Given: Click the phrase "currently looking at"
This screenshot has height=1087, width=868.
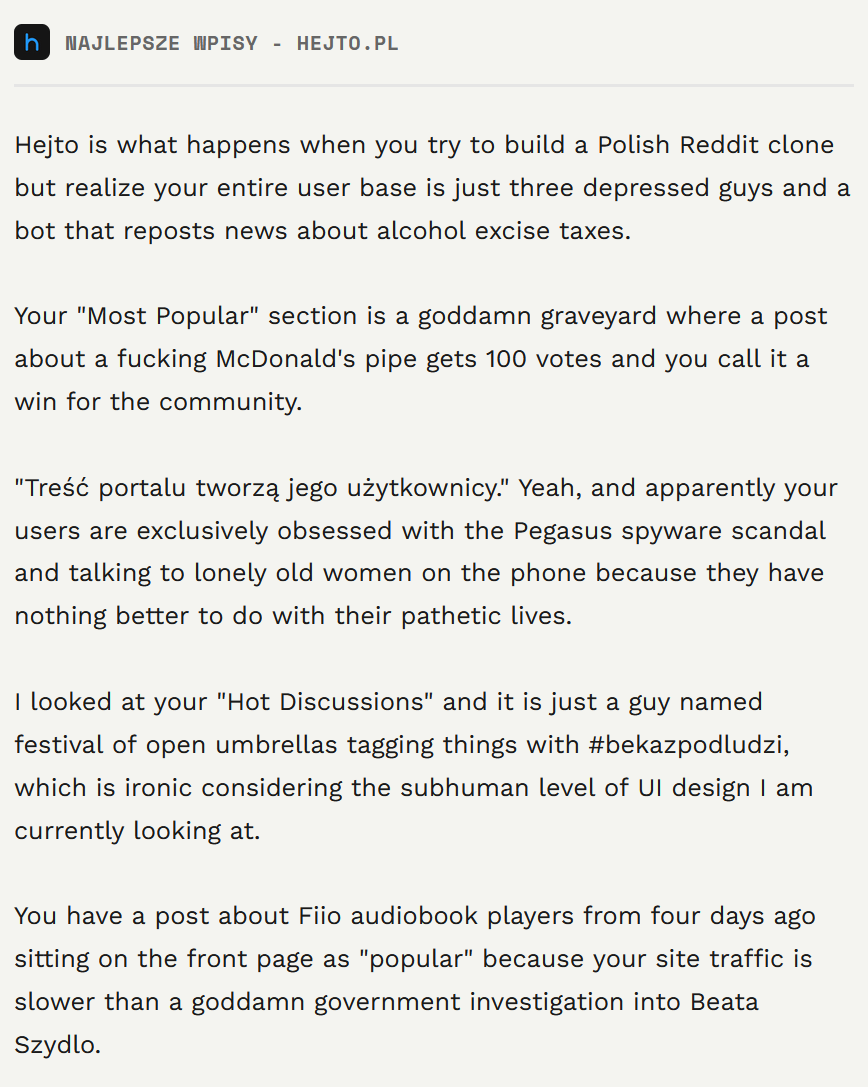Looking at the screenshot, I should (x=136, y=831).
